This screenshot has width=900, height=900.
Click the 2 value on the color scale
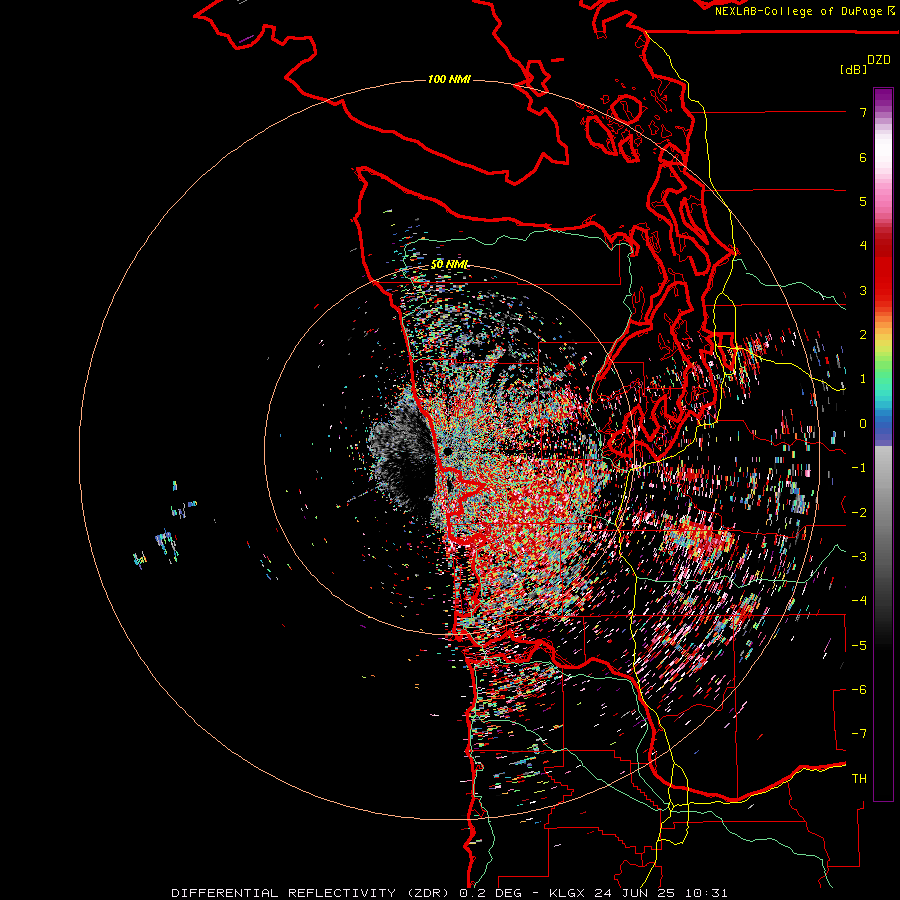click(x=863, y=335)
